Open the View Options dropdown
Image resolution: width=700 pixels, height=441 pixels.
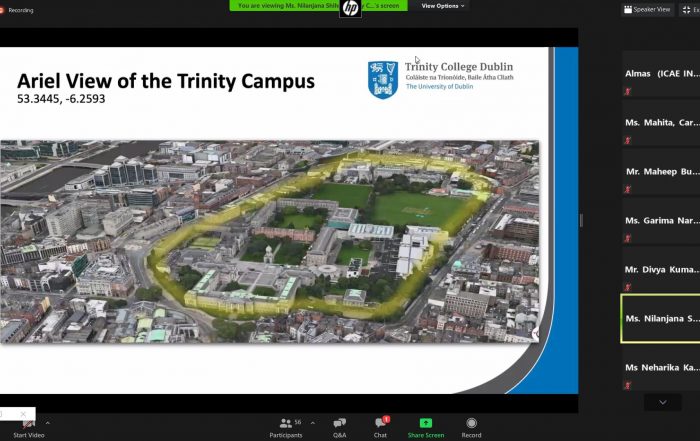(443, 6)
